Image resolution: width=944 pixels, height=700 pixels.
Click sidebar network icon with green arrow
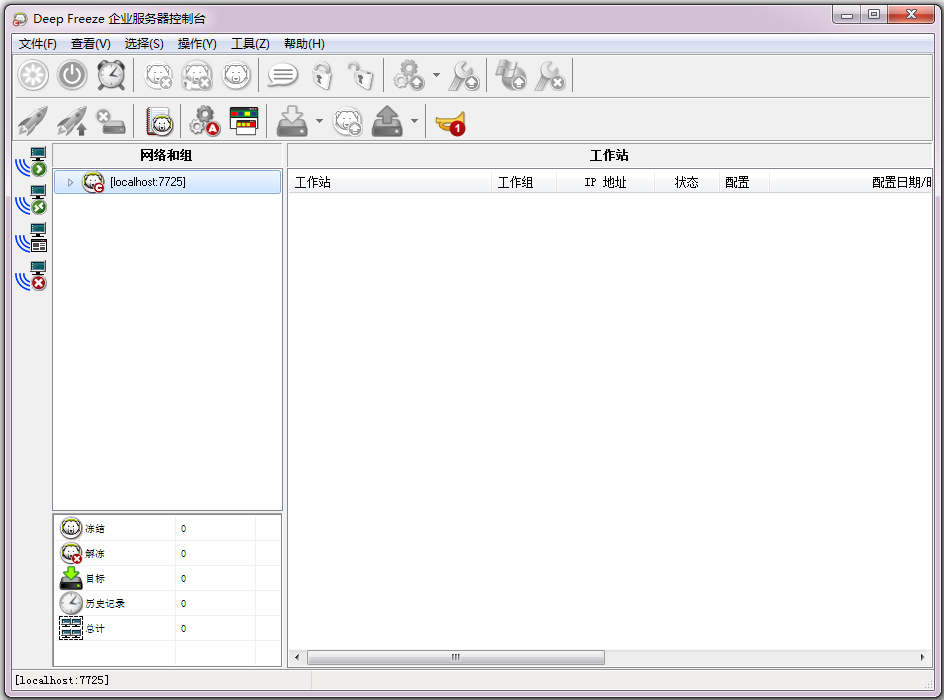click(x=31, y=162)
